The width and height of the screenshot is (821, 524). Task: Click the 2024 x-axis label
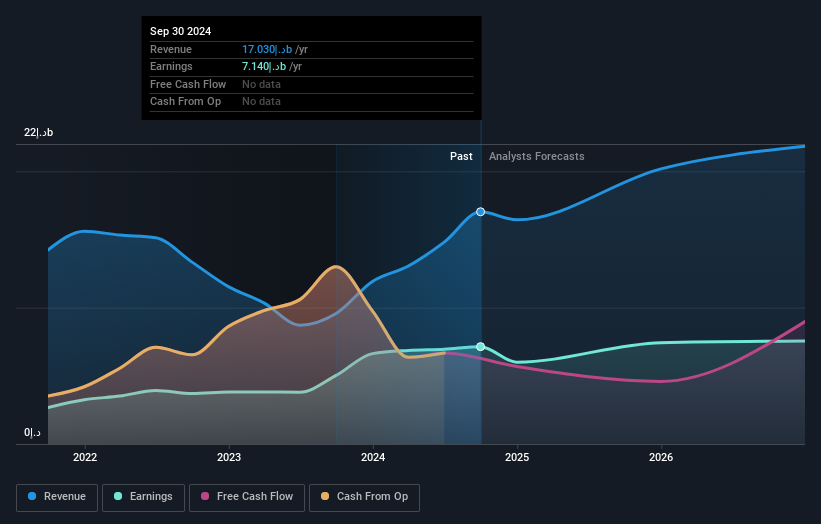373,458
